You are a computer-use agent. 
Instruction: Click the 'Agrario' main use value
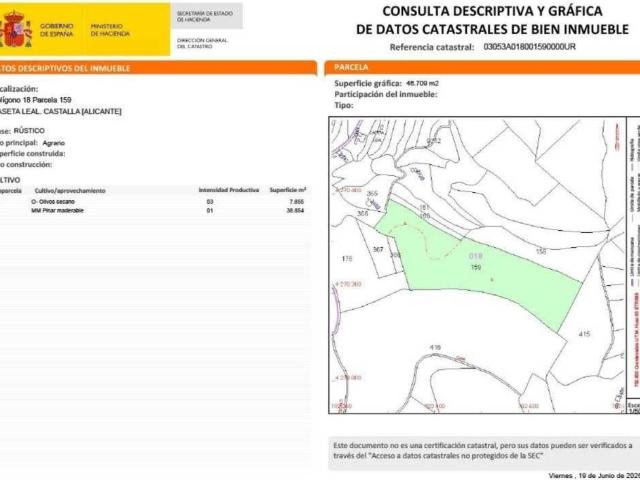pyautogui.click(x=53, y=143)
